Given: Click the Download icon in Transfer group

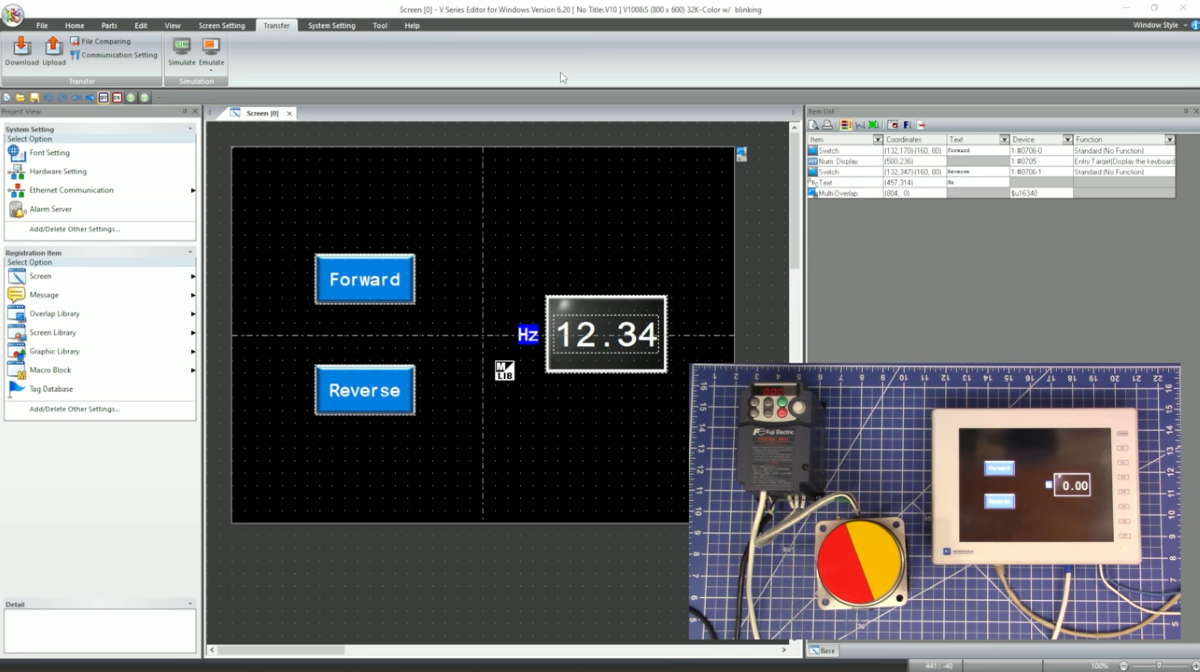Looking at the screenshot, I should 21,52.
